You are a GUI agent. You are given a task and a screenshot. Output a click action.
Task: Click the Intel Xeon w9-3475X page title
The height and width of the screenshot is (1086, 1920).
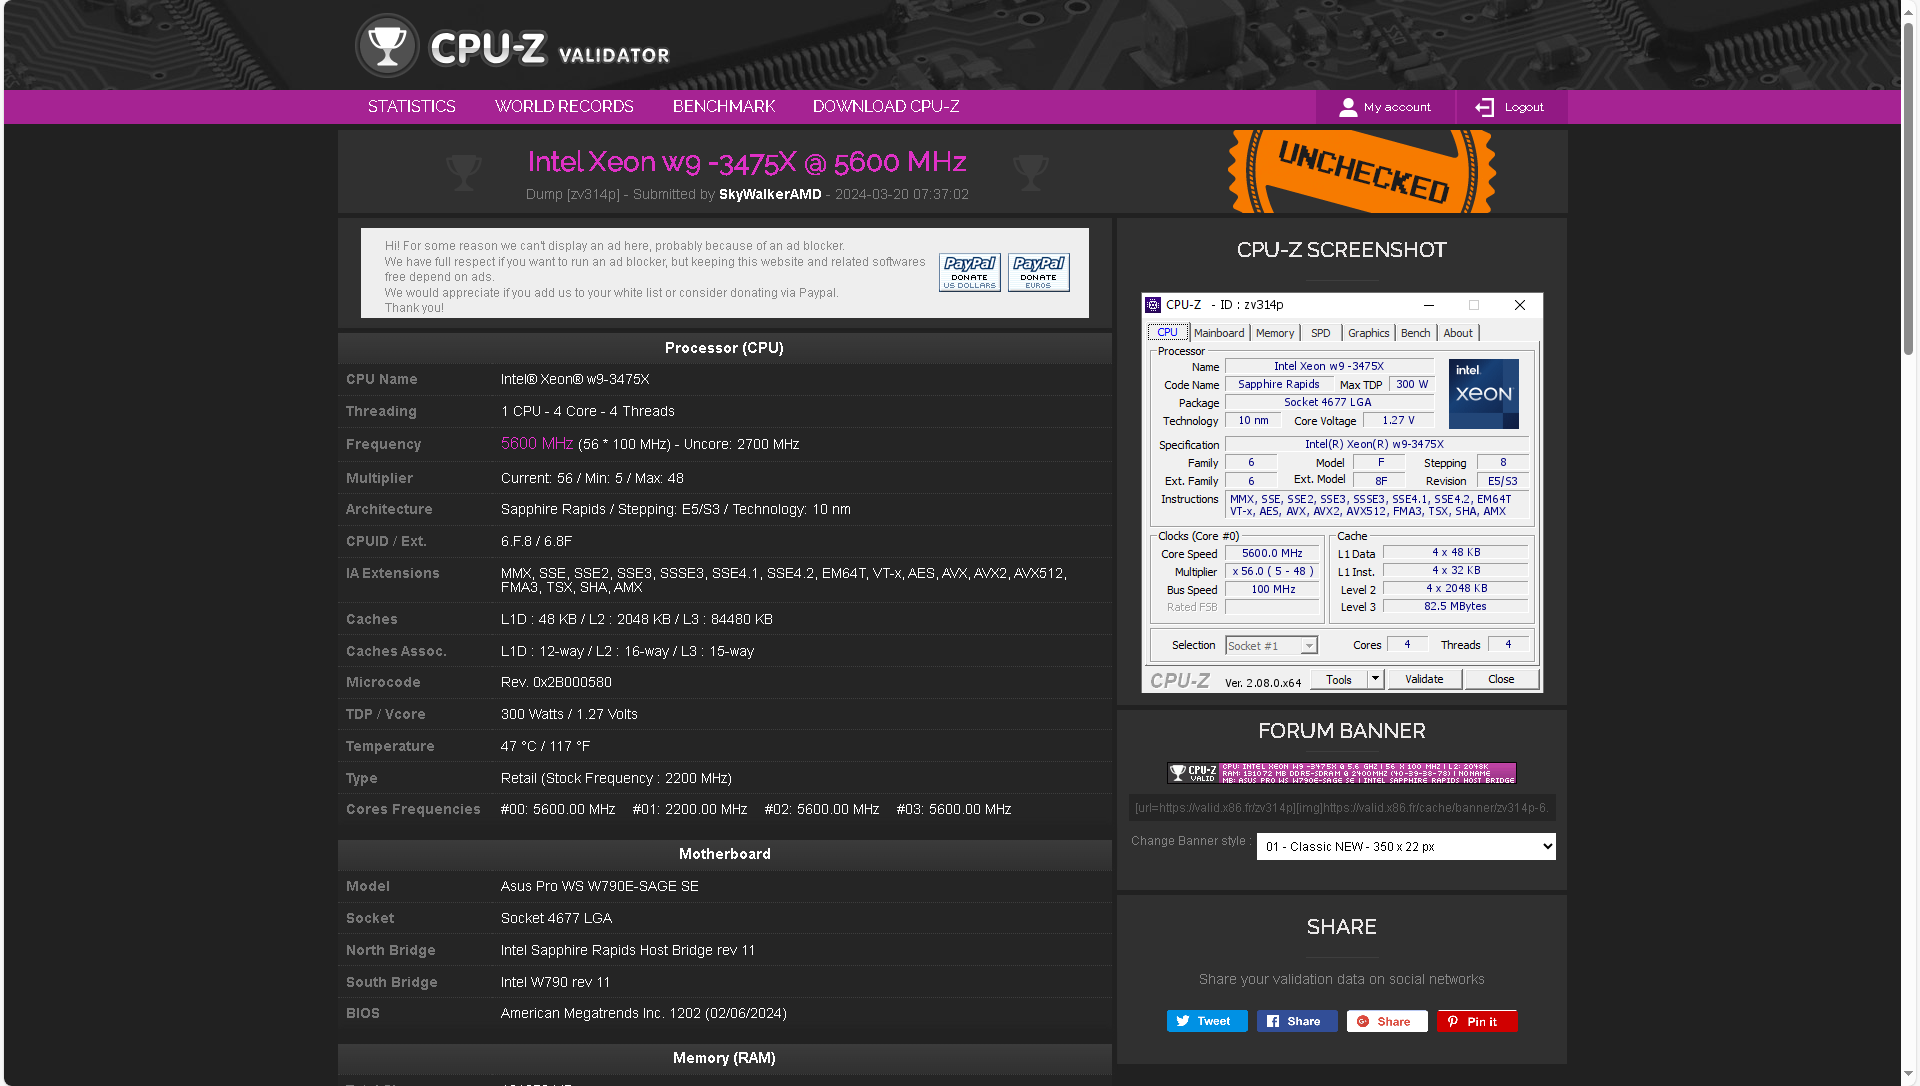[747, 161]
